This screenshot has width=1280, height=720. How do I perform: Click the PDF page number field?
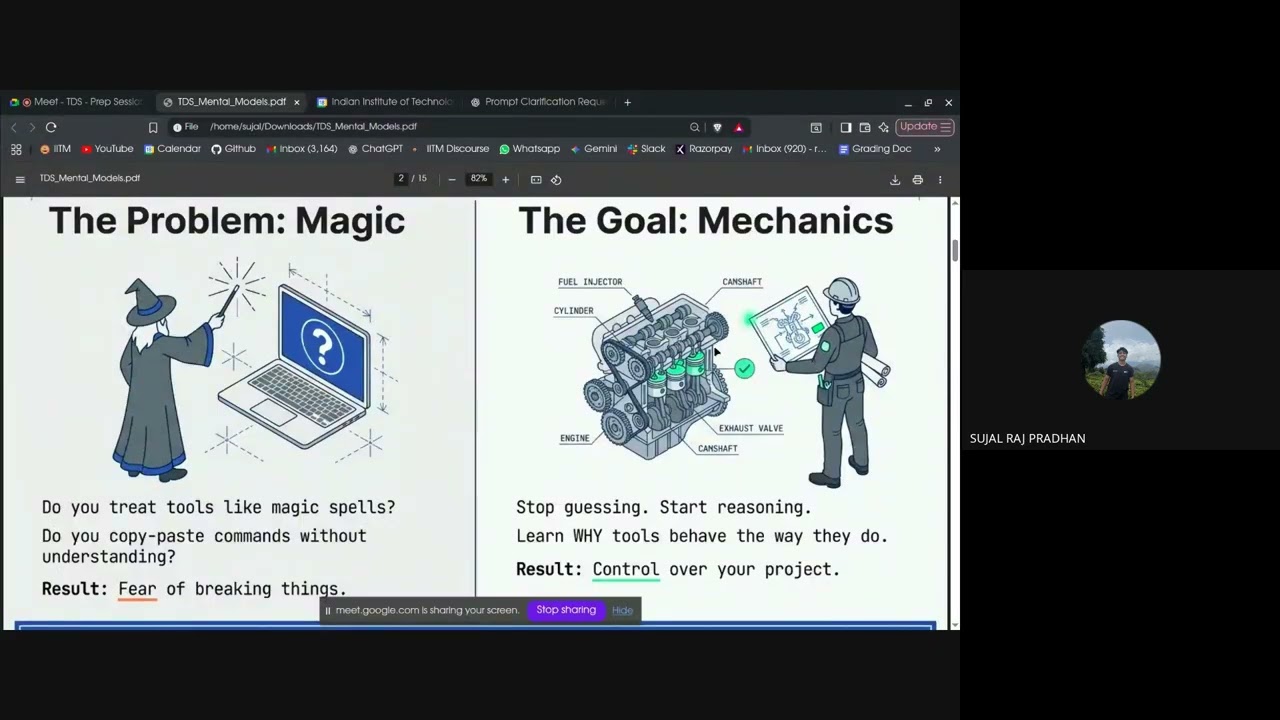point(401,179)
